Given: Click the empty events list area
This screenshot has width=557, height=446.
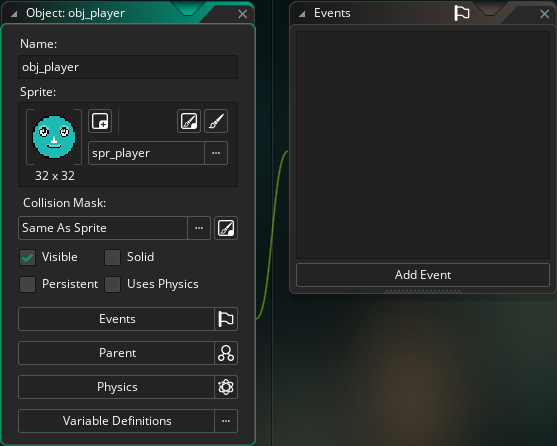Looking at the screenshot, I should [423, 145].
